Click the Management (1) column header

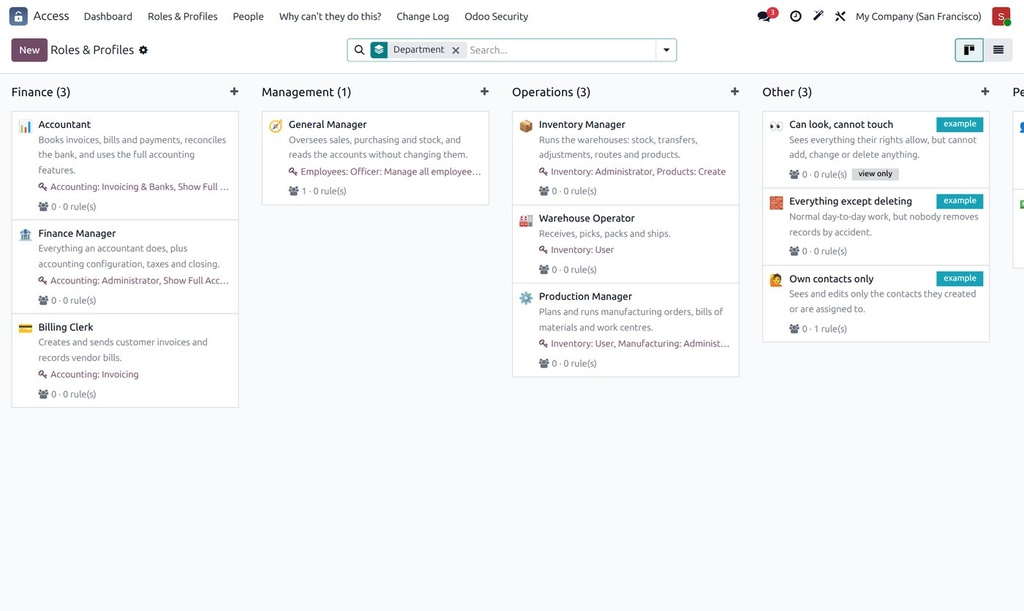[306, 92]
